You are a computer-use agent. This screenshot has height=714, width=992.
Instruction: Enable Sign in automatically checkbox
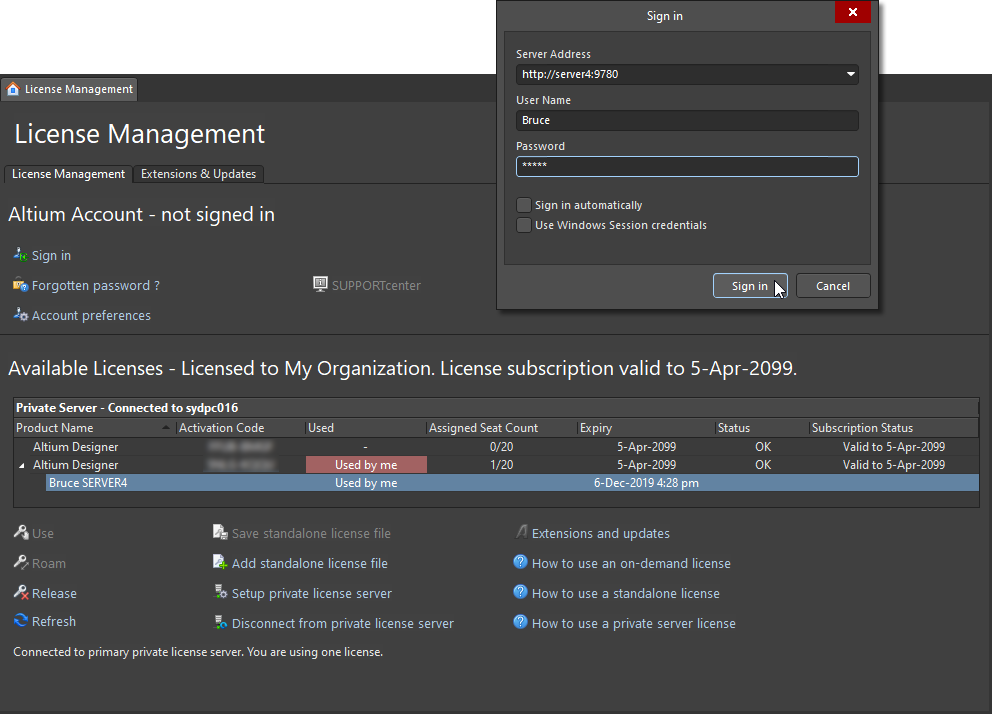(x=524, y=205)
